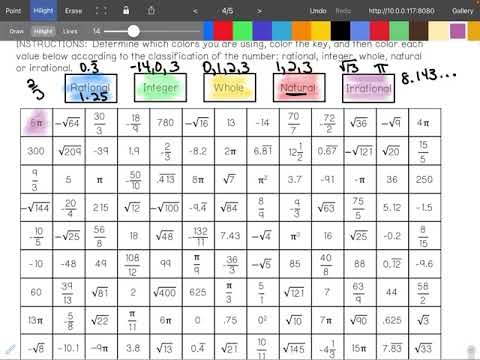Go to the previous page arrow
The image size is (480, 360).
[x=195, y=11]
